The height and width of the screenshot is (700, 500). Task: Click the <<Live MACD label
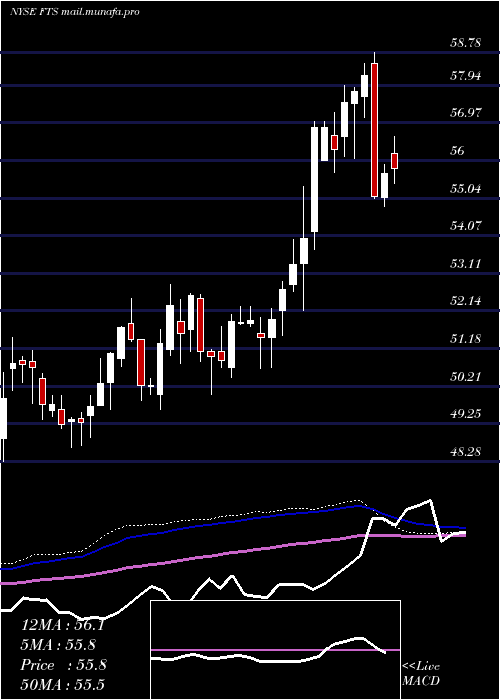point(421,674)
